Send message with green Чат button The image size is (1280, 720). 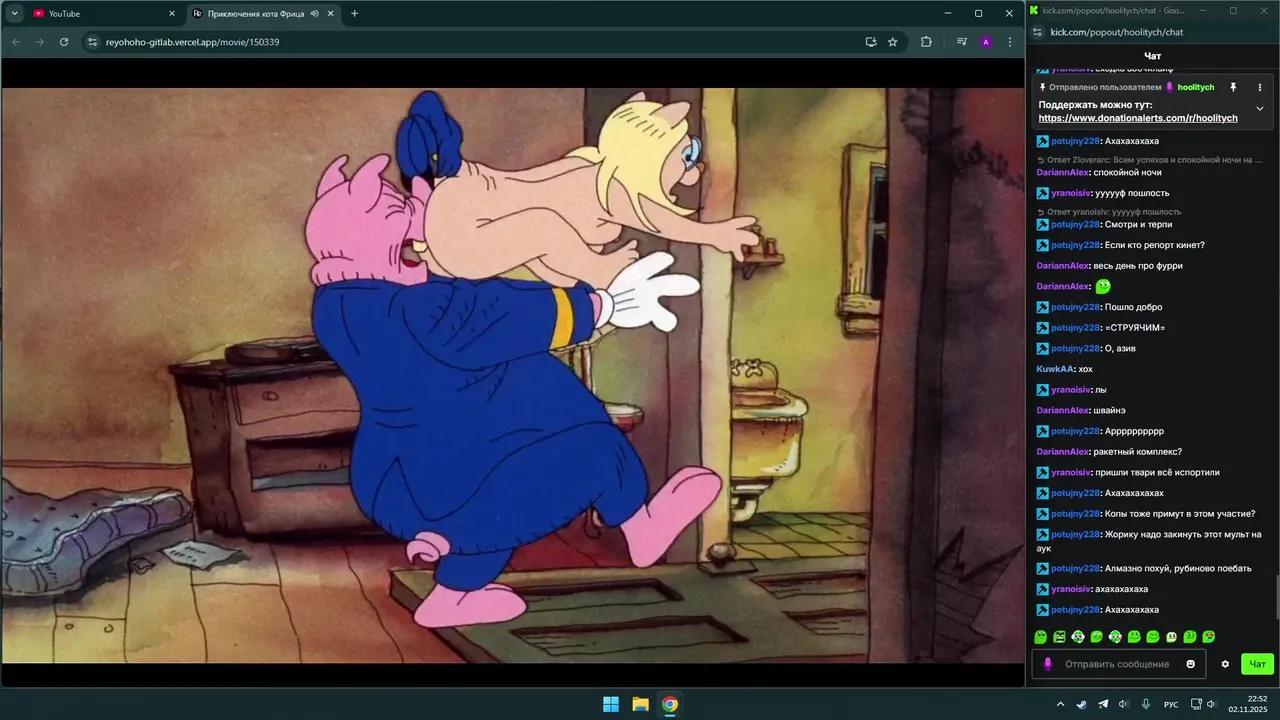click(x=1257, y=664)
